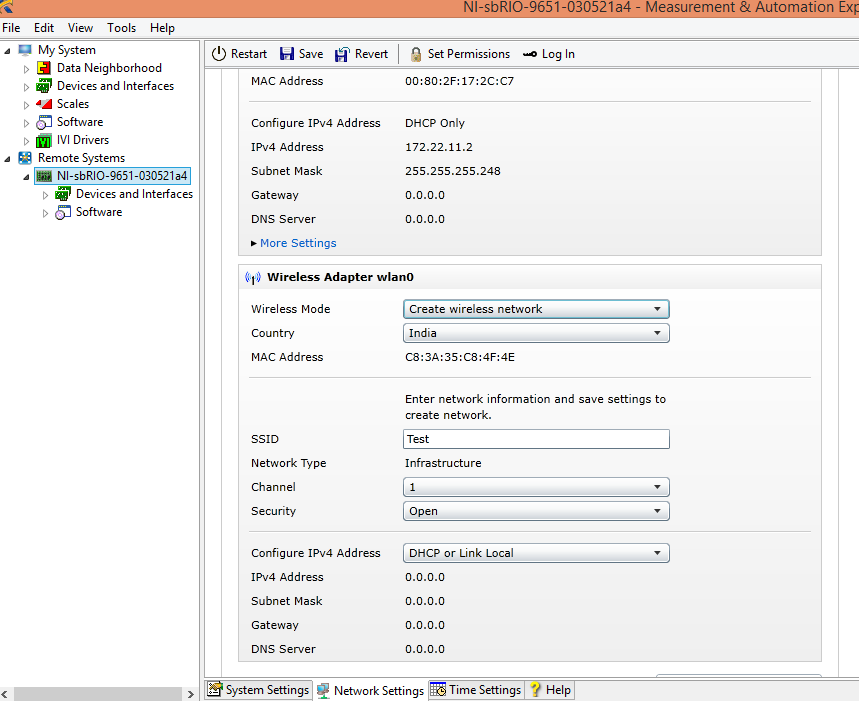Collapse the Remote Systems node
Screen dimensions: 859x701
pos(7,159)
